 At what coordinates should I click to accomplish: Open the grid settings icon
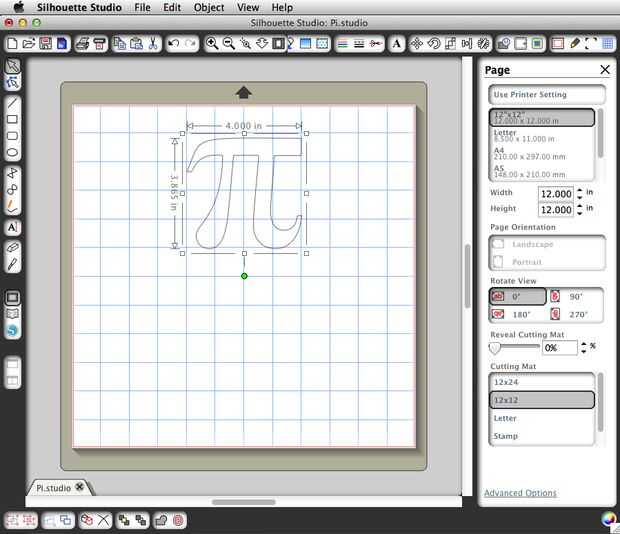tap(608, 43)
